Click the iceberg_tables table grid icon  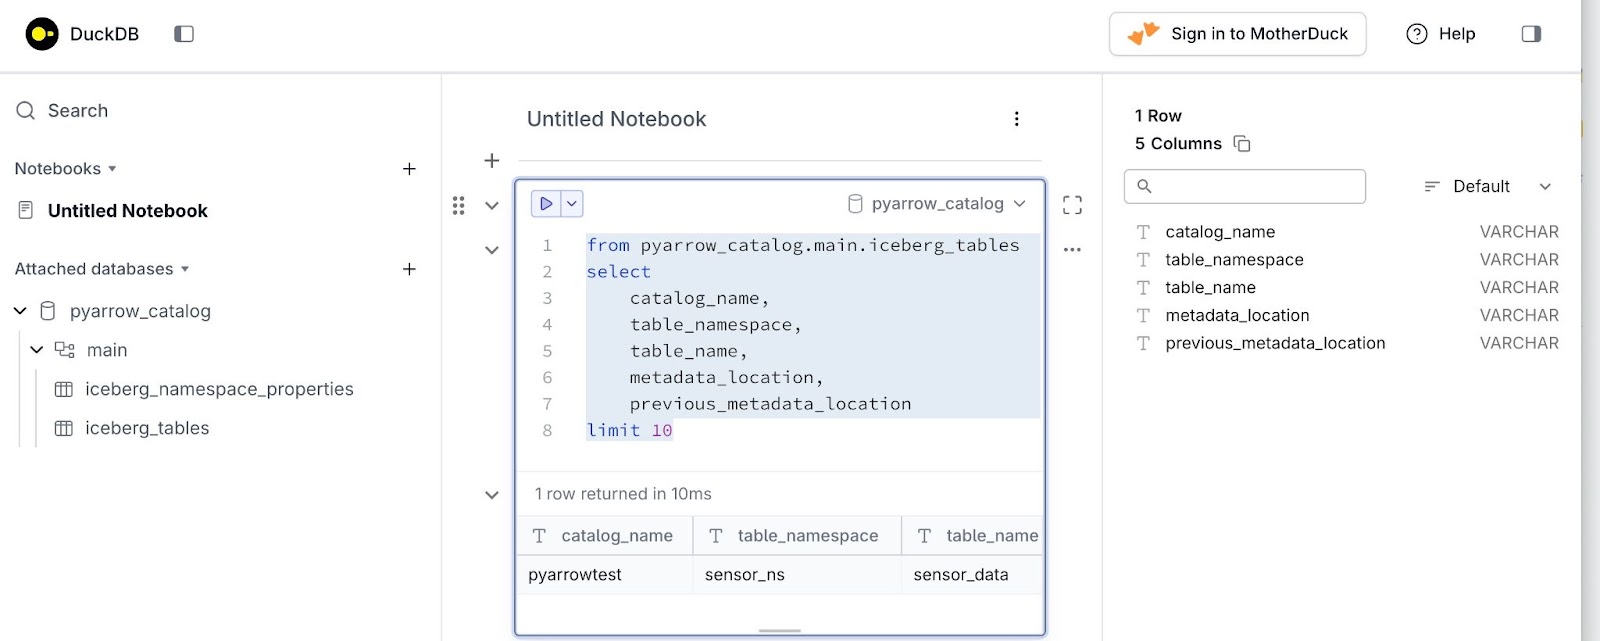64,428
